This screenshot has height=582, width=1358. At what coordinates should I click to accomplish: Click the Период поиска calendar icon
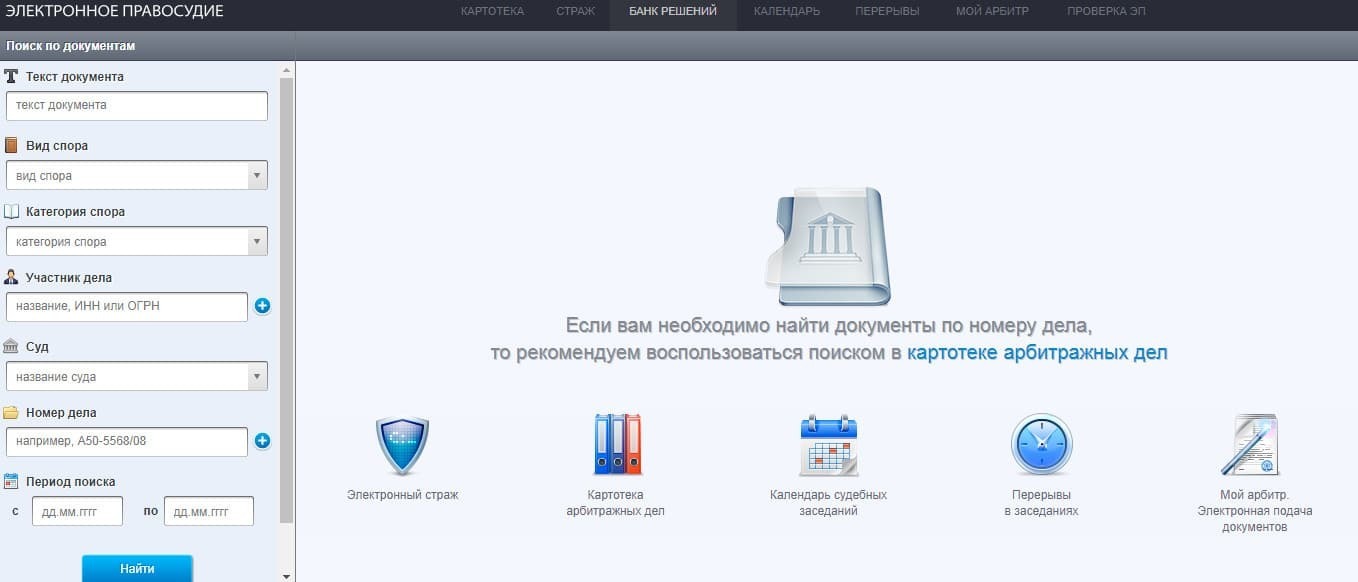[x=12, y=481]
